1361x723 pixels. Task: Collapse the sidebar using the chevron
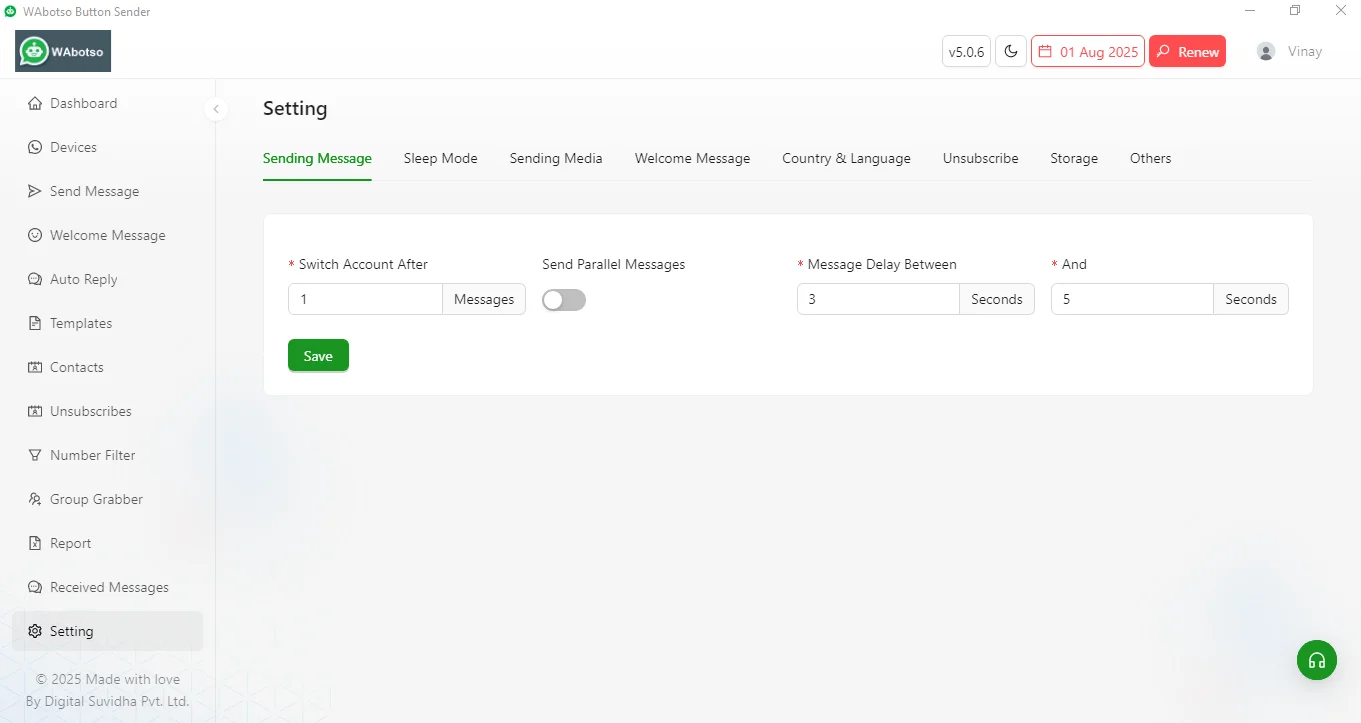click(x=216, y=109)
